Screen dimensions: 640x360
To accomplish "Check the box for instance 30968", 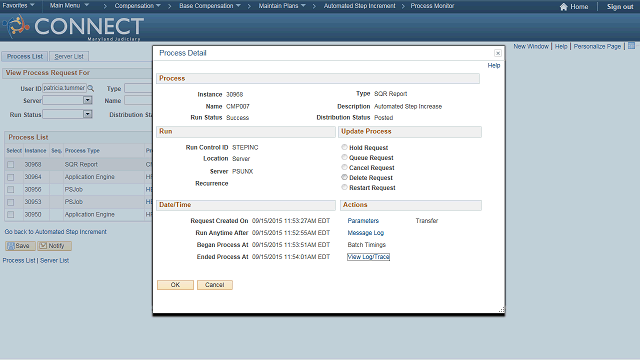I will click(x=11, y=164).
